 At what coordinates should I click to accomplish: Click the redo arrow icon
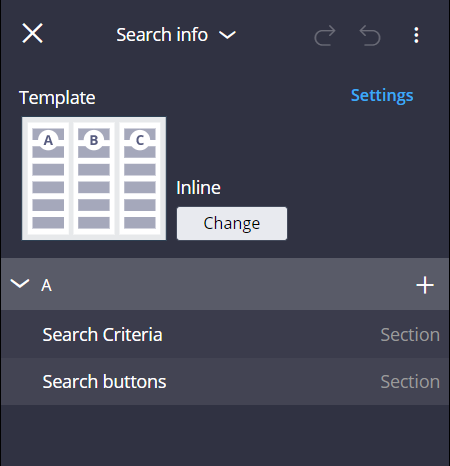tap(325, 35)
